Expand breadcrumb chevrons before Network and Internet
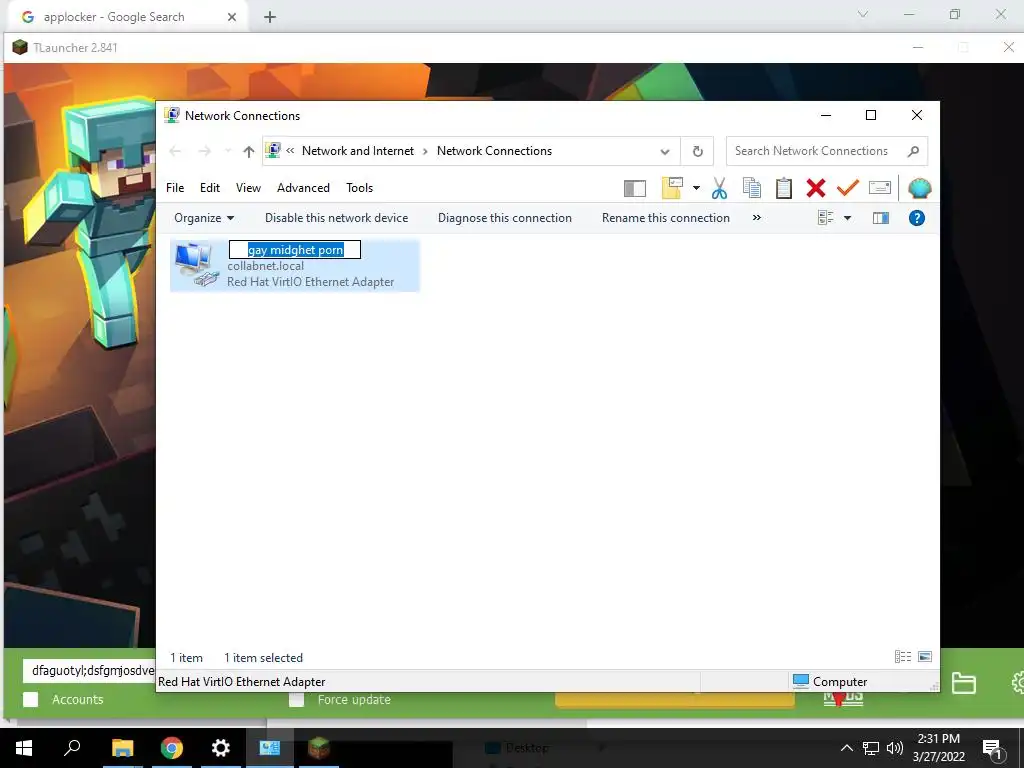The image size is (1024, 768). (290, 152)
